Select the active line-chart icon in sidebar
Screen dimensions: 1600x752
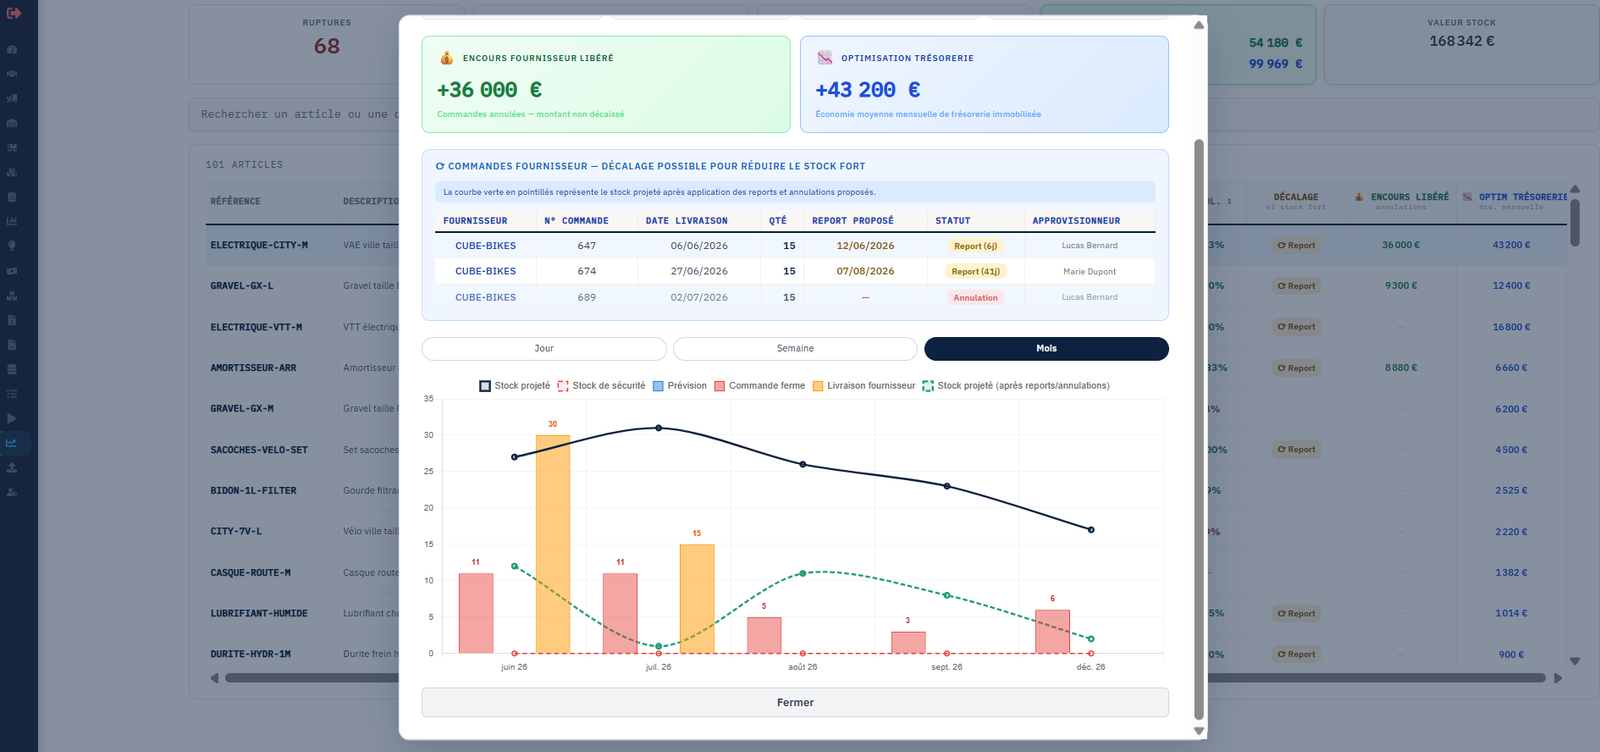click(12, 443)
